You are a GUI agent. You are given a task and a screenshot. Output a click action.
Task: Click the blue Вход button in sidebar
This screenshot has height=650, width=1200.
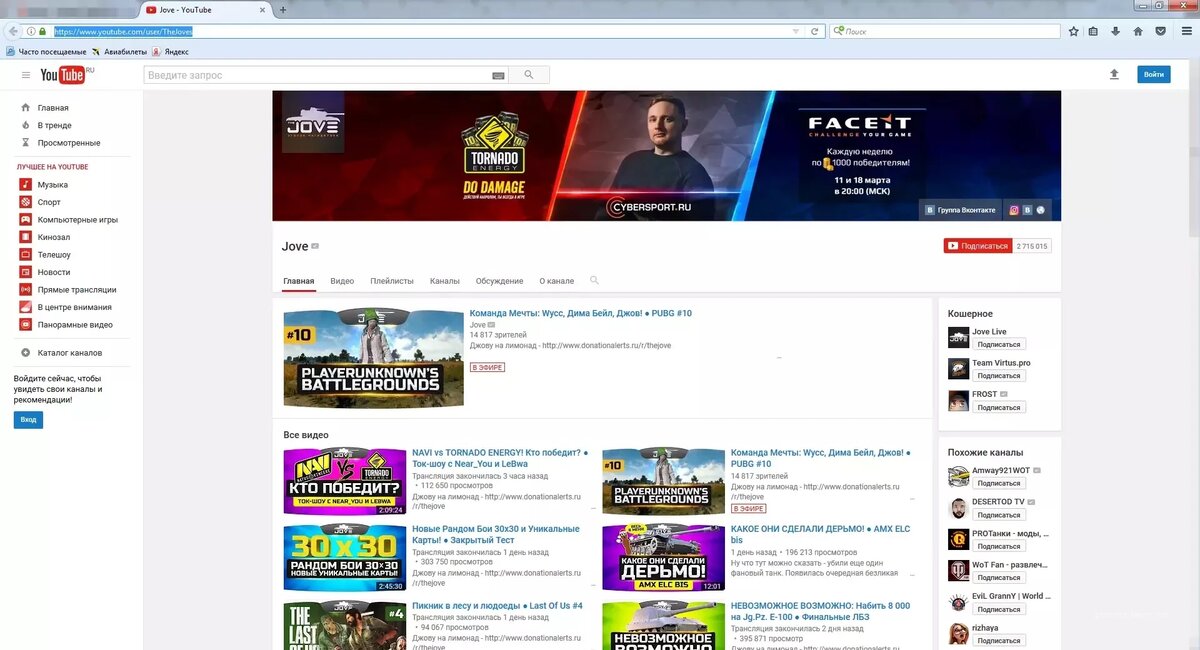[x=29, y=420]
